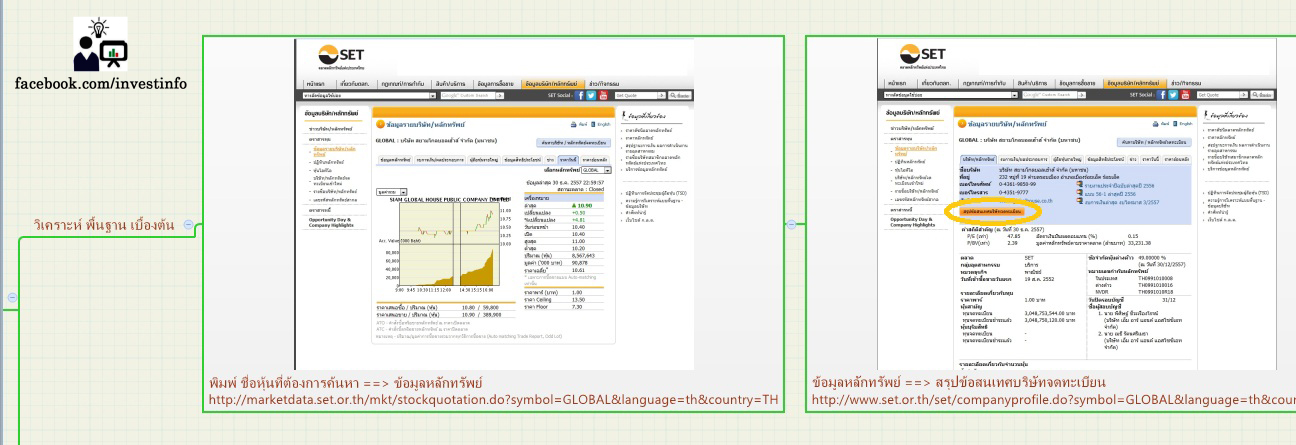Image resolution: width=1296 pixels, height=445 pixels.
Task: Click print icon in company profile screenshot
Action: tap(1155, 124)
